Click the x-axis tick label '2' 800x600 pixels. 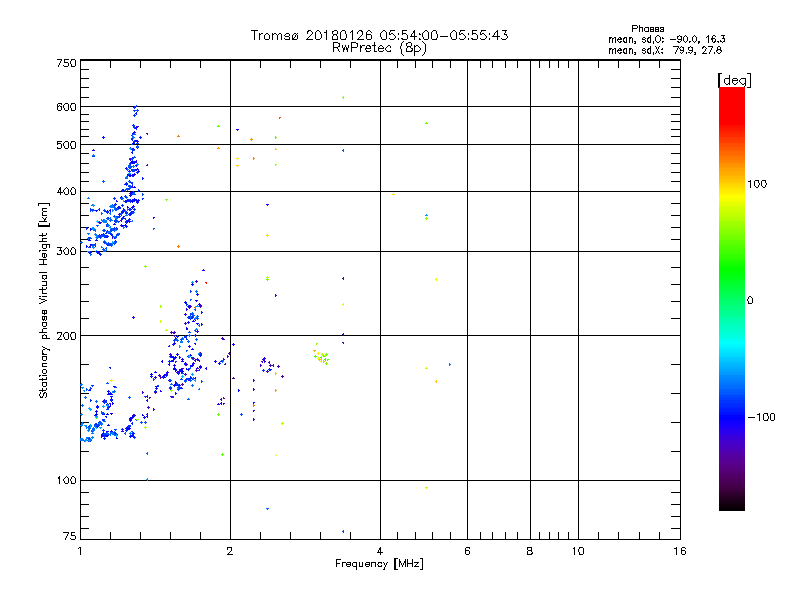[230, 551]
